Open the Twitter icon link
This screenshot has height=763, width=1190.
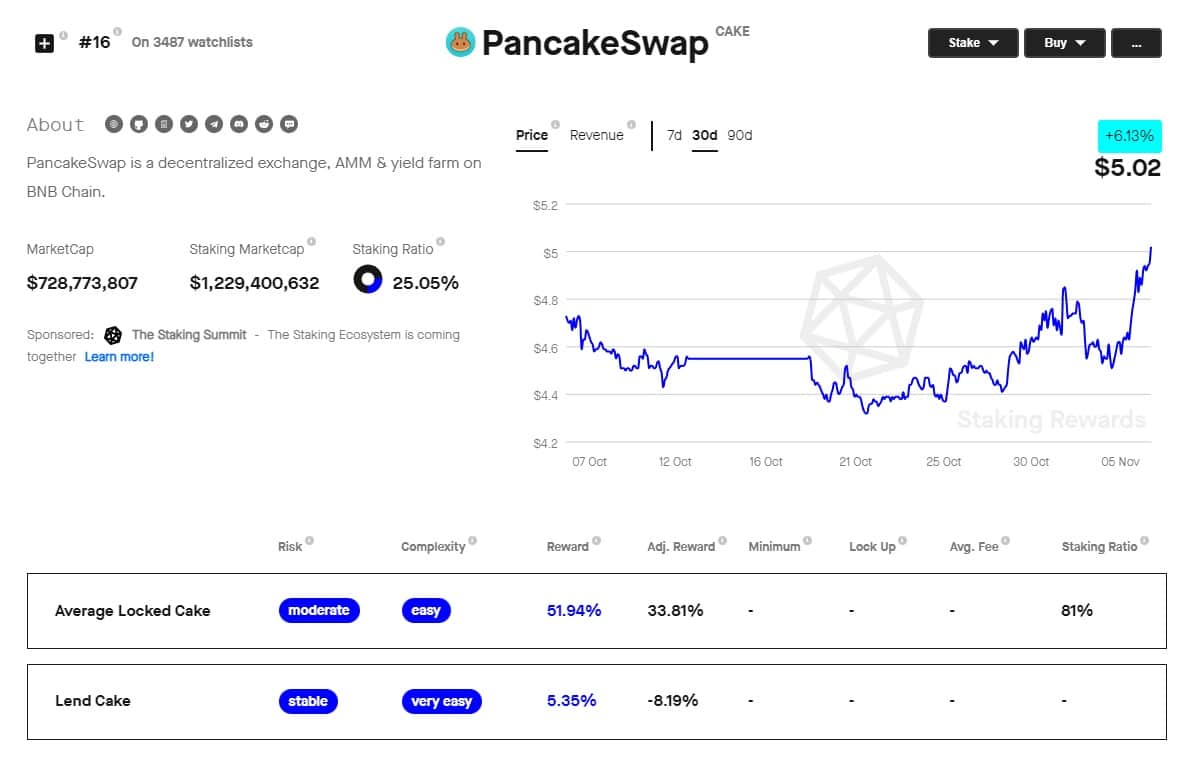189,124
